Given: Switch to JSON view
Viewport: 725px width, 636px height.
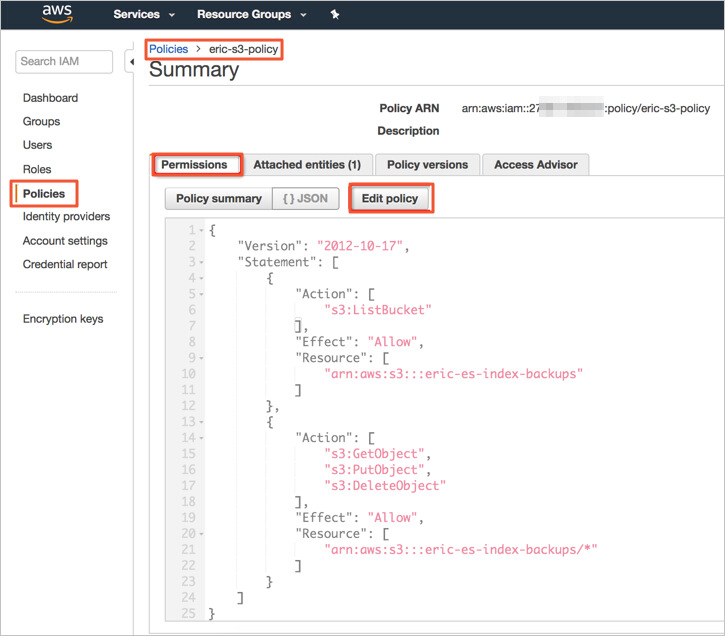Looking at the screenshot, I should (305, 199).
